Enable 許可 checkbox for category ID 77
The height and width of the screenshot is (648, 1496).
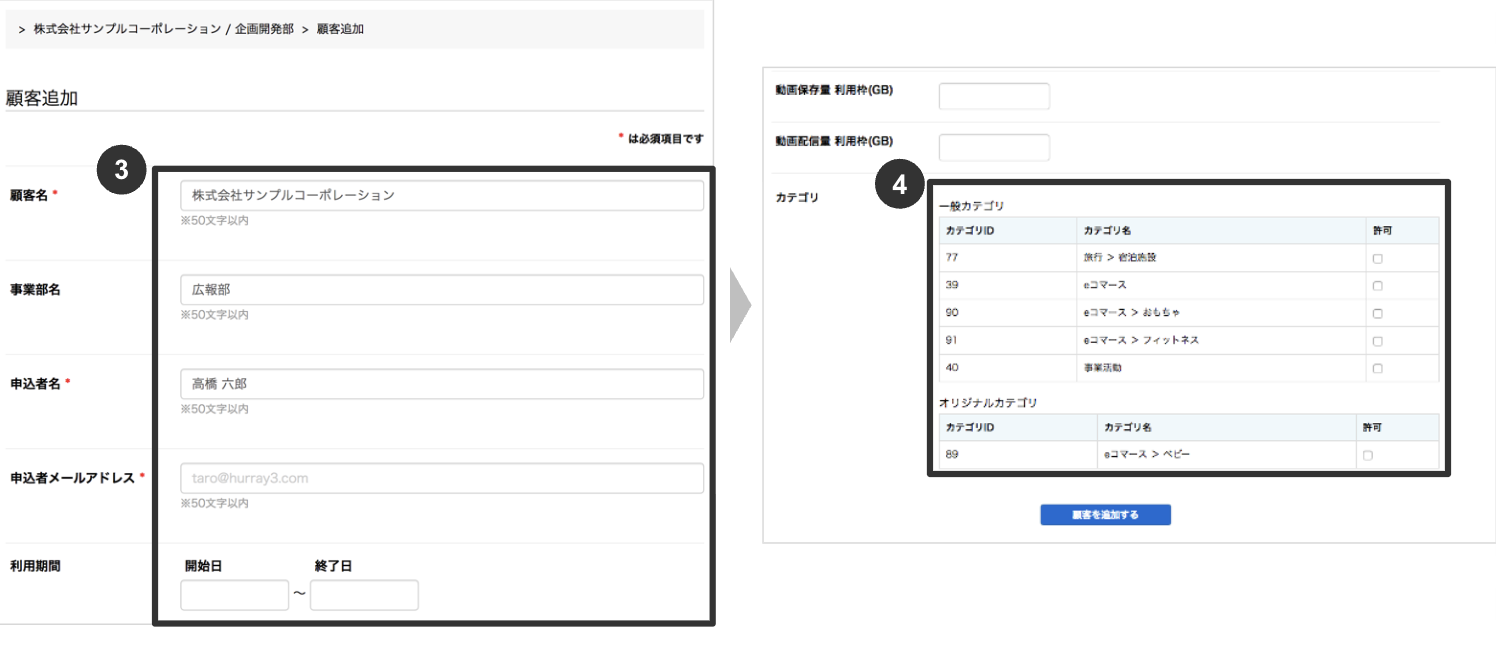[1378, 257]
